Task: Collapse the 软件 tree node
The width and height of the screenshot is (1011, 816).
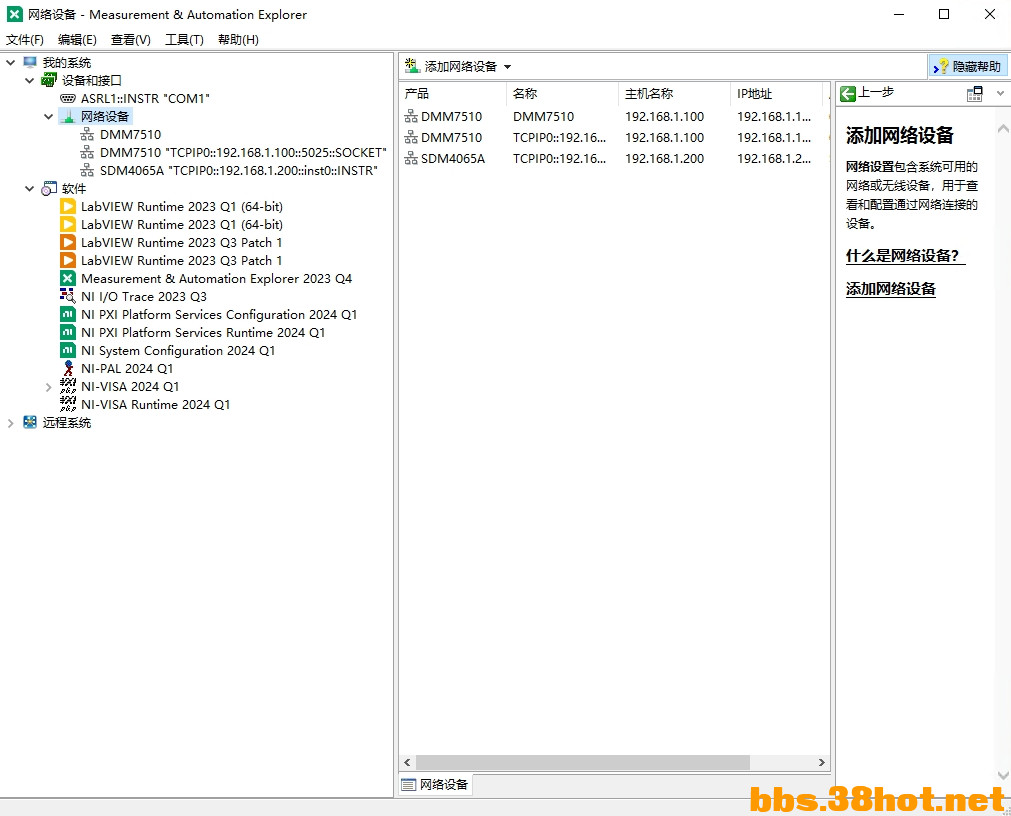Action: point(30,189)
